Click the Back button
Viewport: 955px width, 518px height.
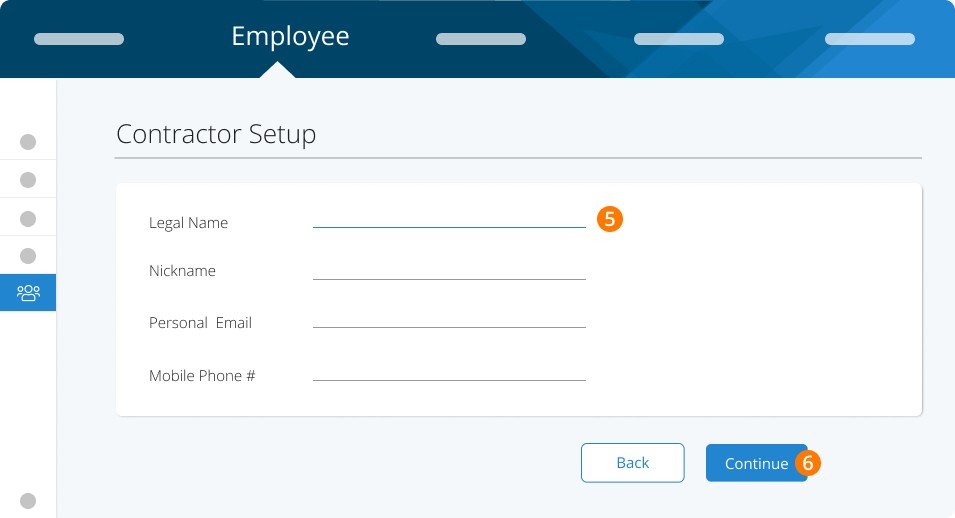(x=633, y=463)
